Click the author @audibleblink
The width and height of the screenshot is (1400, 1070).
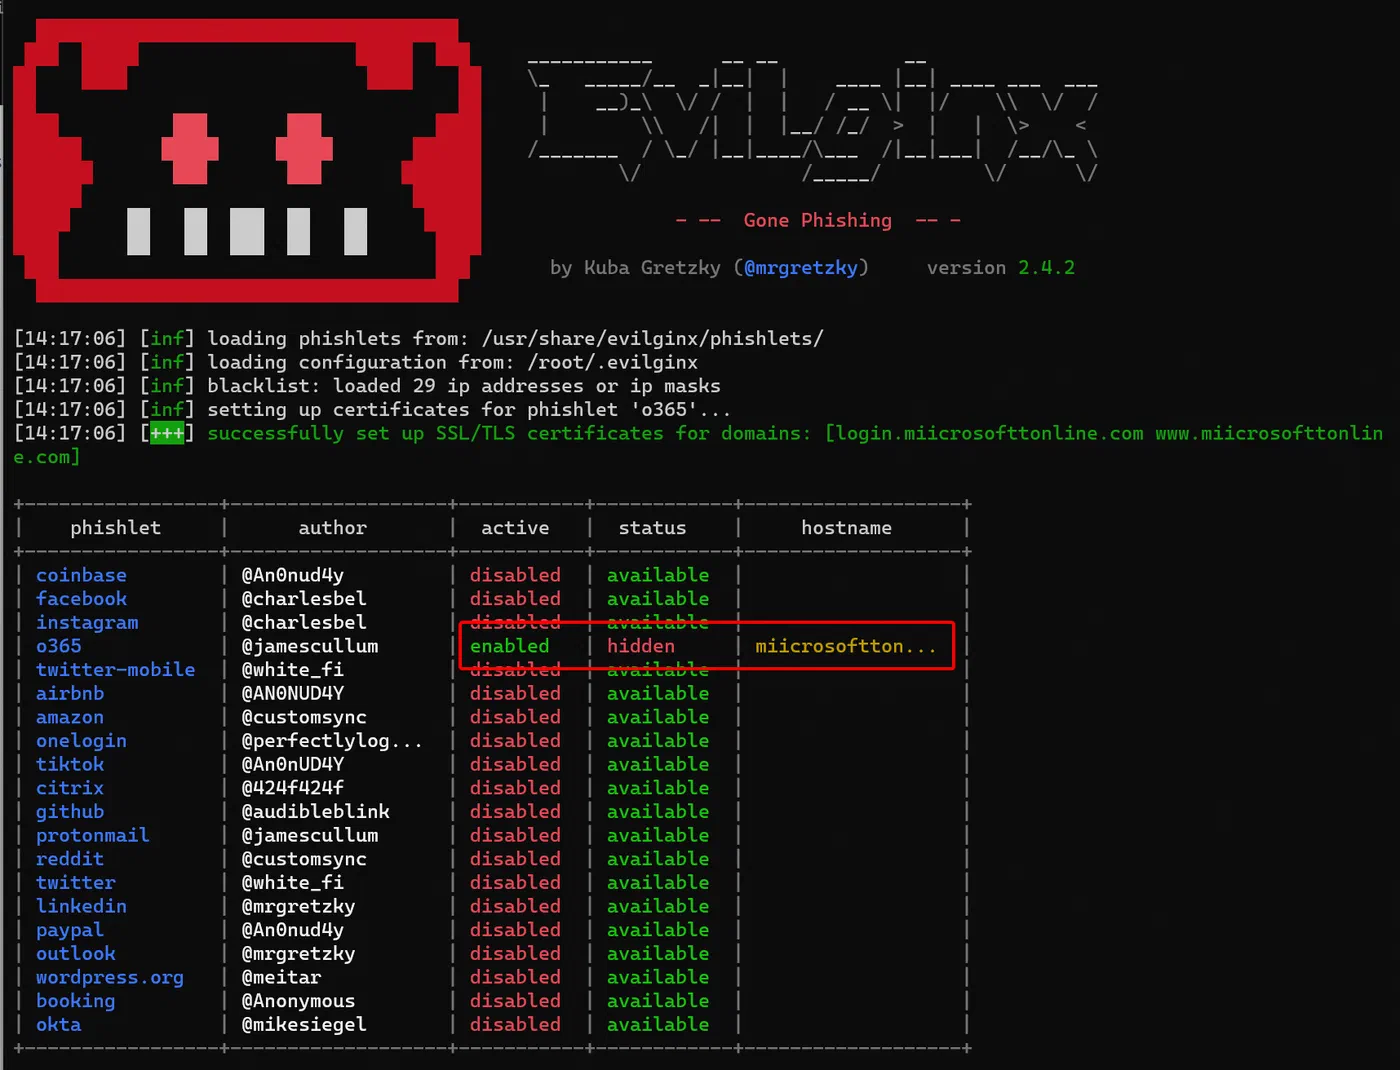point(316,812)
